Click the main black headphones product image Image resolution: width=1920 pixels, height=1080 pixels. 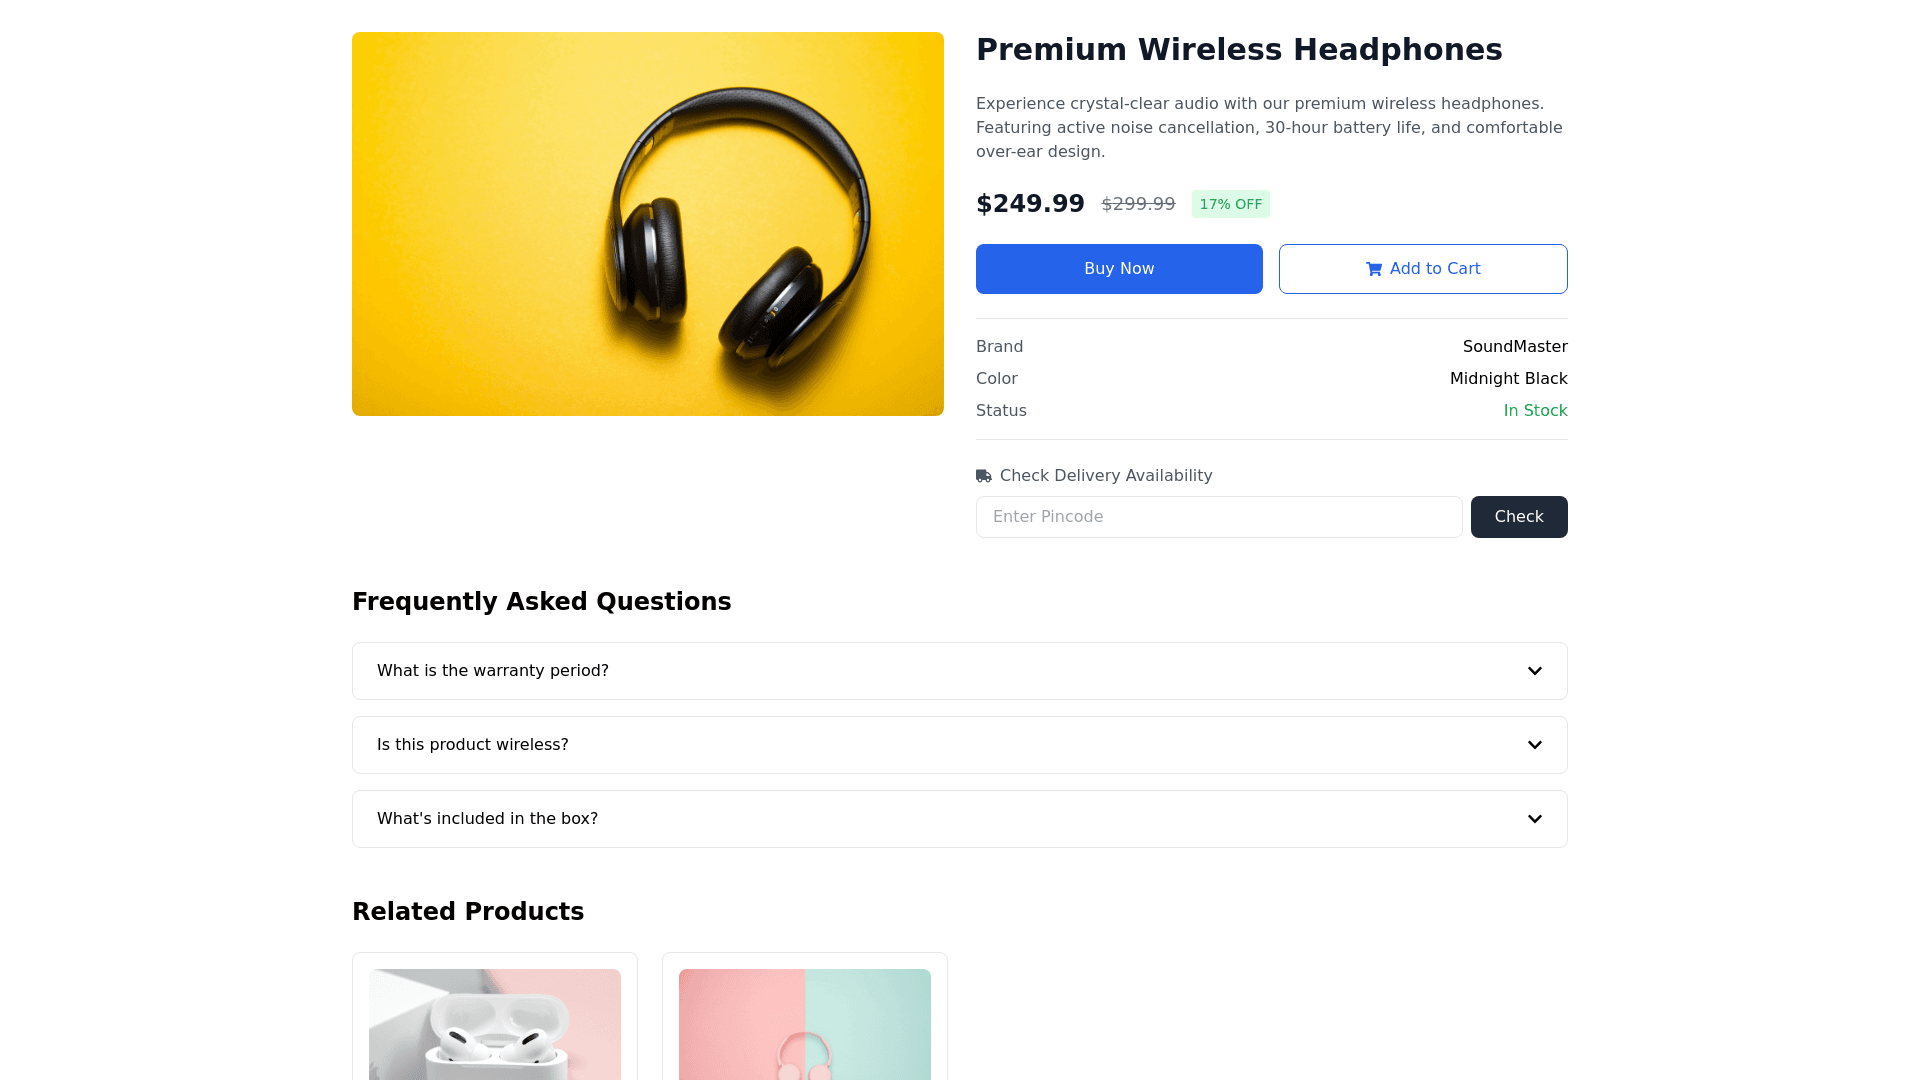(x=647, y=224)
